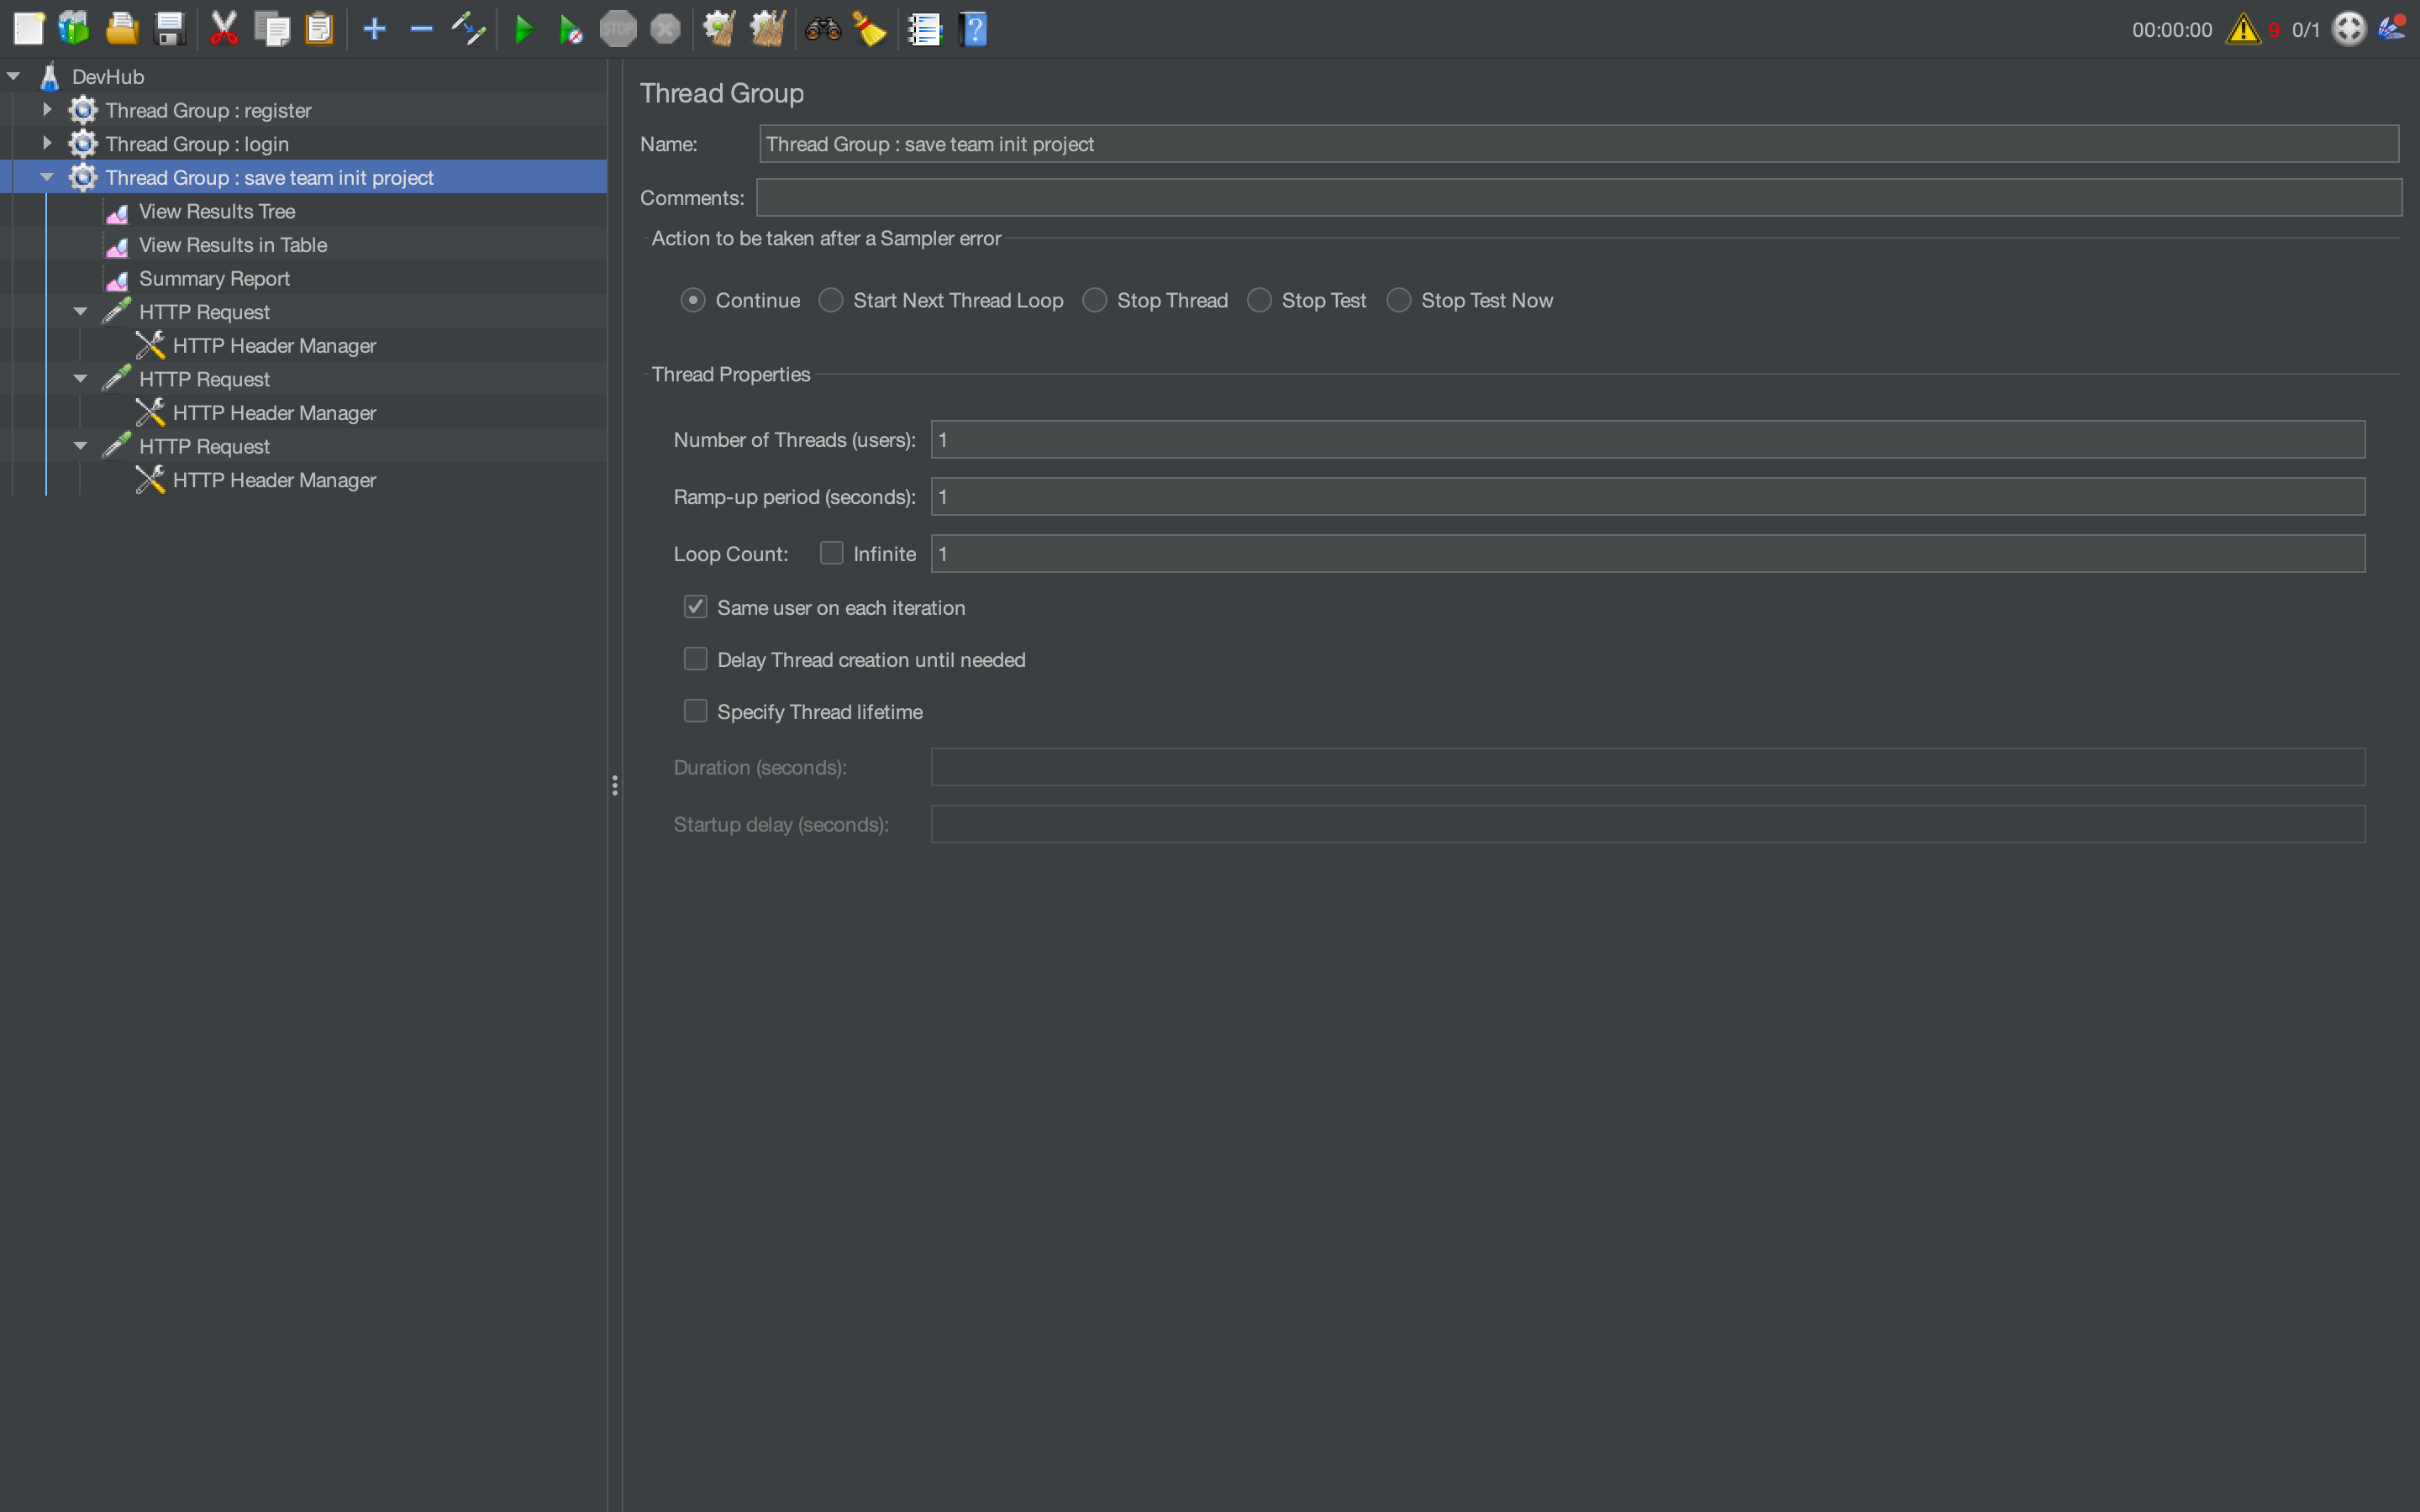Click Start no pauses icon

pos(570,30)
